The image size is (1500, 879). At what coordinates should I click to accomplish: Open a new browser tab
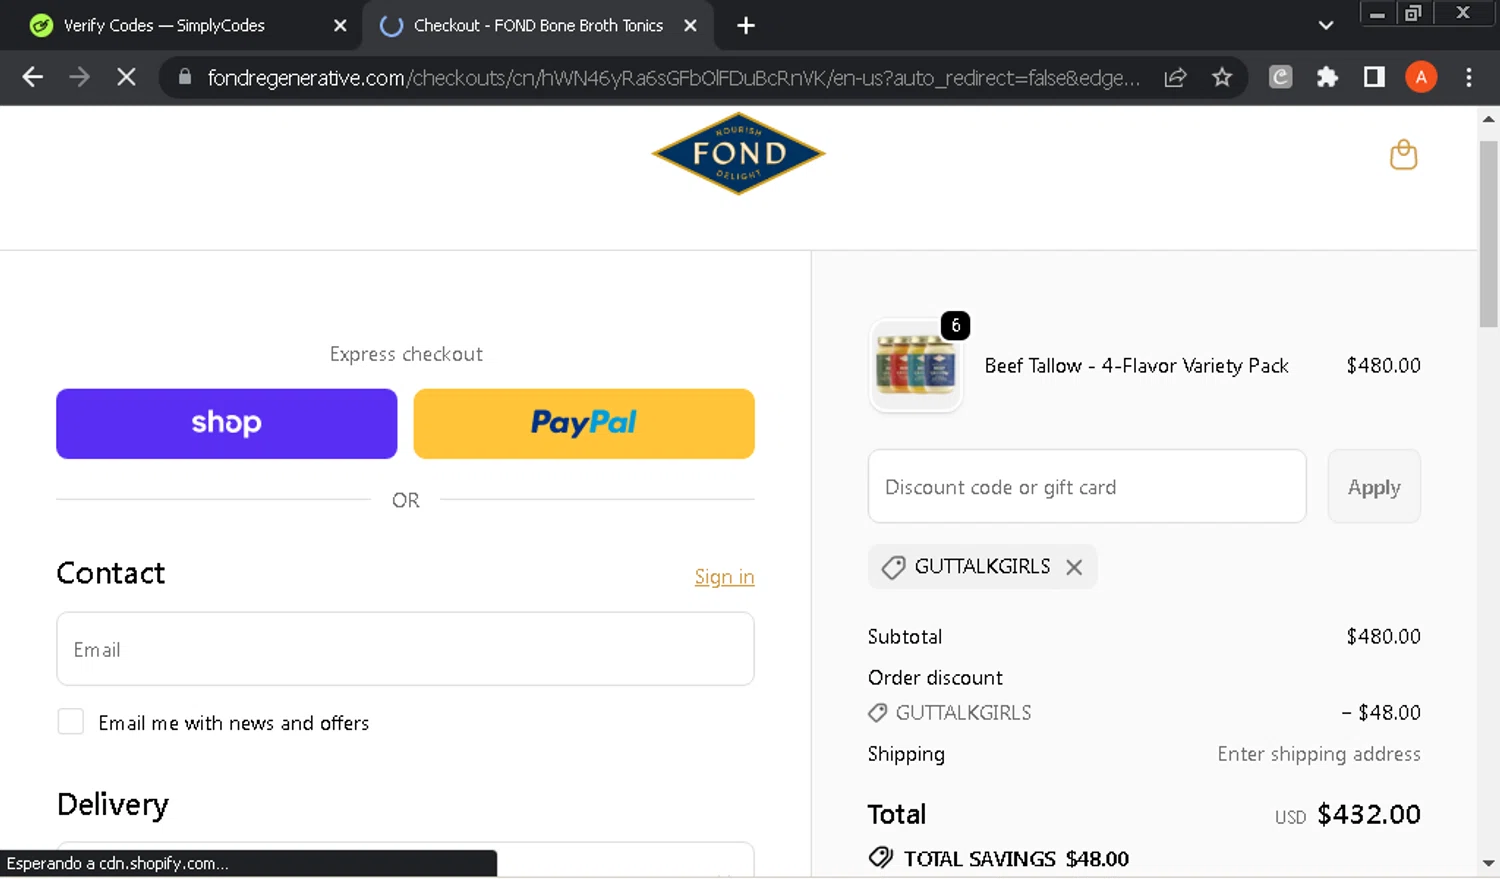[746, 26]
